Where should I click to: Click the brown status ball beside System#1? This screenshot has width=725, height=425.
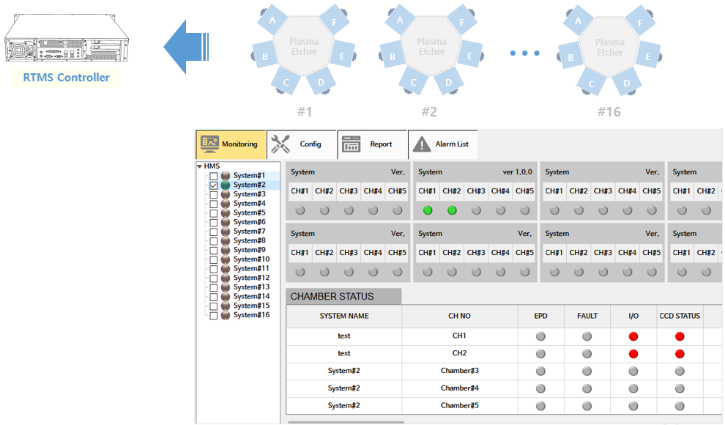tap(225, 176)
